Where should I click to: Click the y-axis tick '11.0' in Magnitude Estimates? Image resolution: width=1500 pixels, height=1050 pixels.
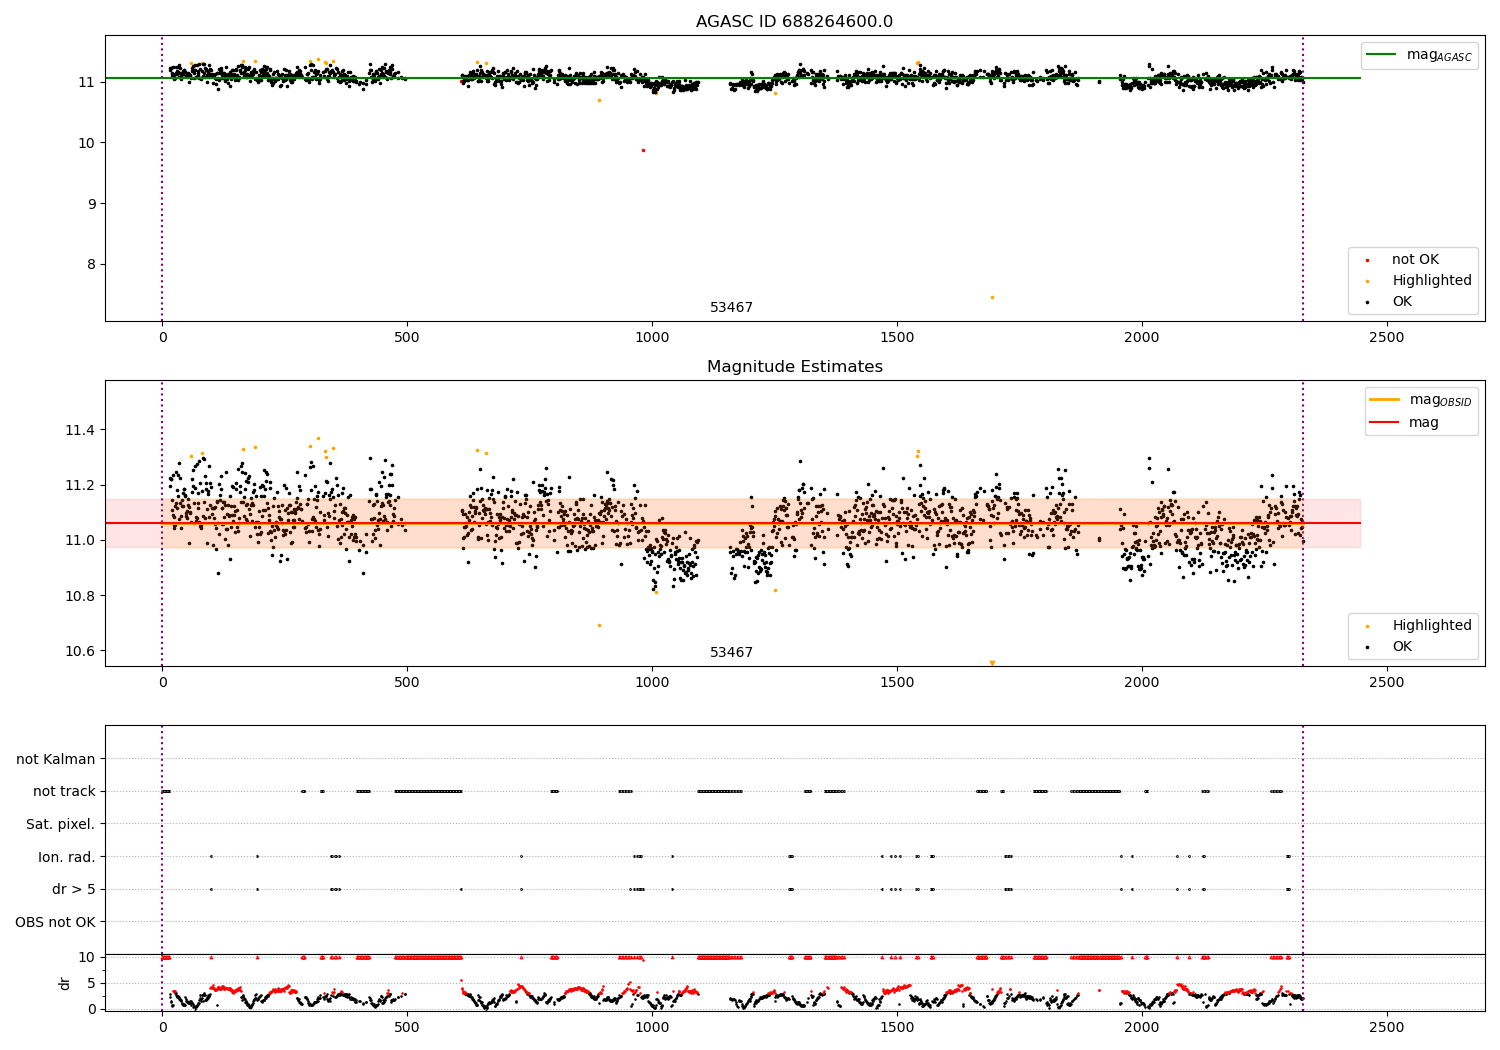(x=80, y=540)
